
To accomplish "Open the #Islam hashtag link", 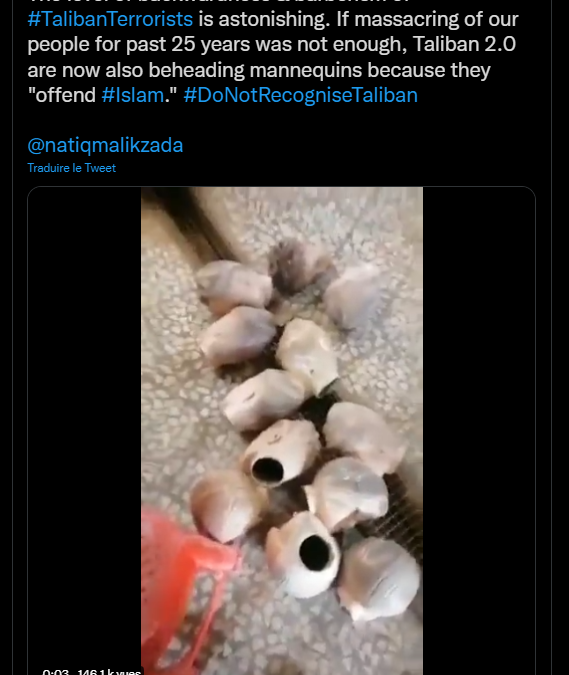I will pyautogui.click(x=133, y=95).
